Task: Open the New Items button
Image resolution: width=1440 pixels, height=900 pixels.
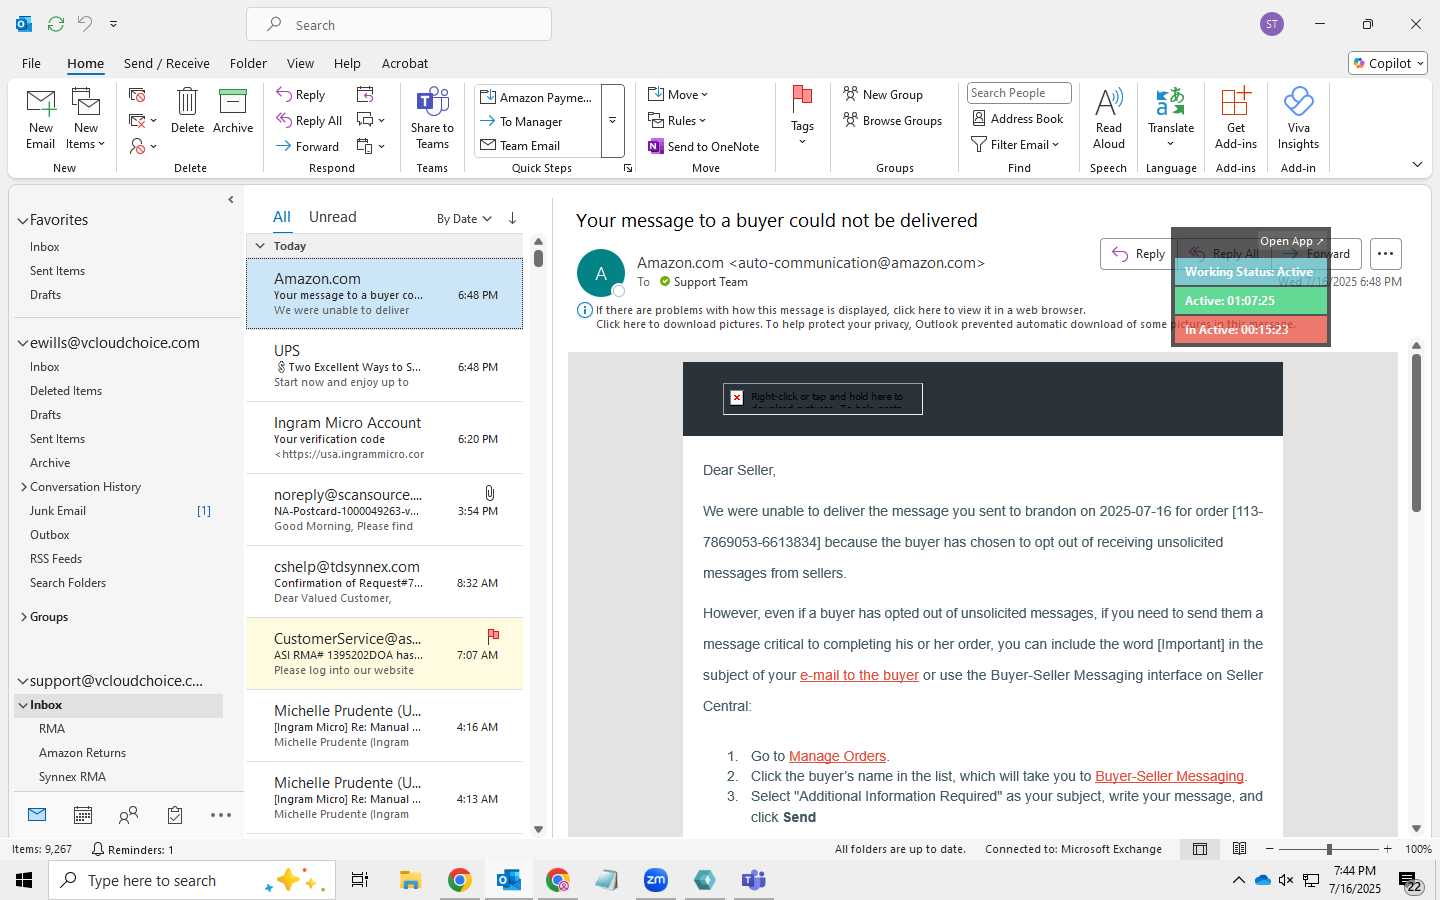Action: (86, 118)
